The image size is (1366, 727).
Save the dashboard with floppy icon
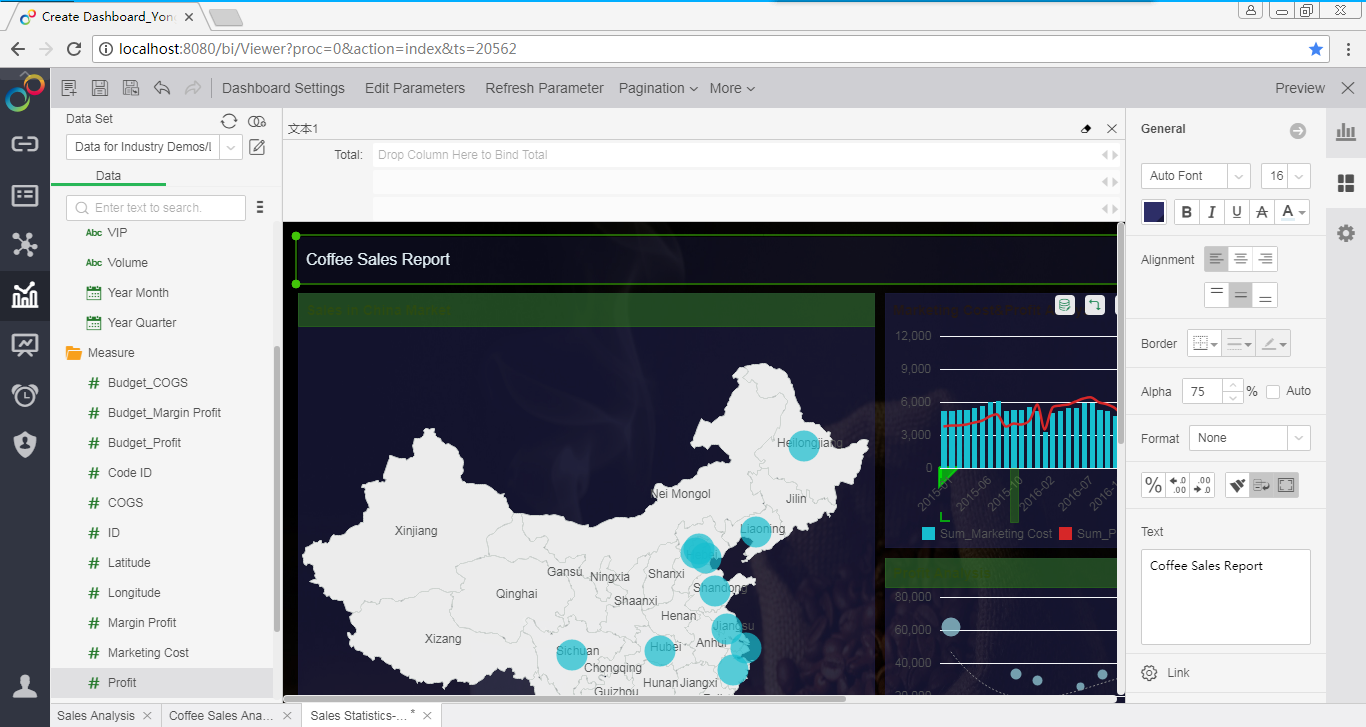[100, 88]
